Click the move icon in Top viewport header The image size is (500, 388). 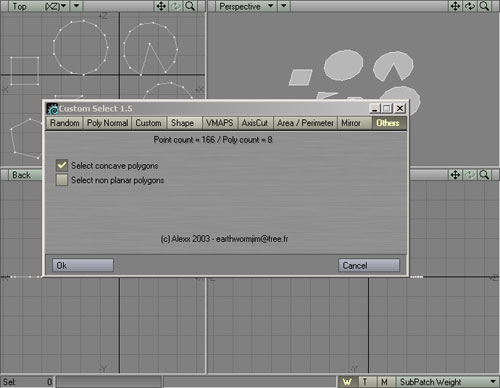(x=161, y=6)
